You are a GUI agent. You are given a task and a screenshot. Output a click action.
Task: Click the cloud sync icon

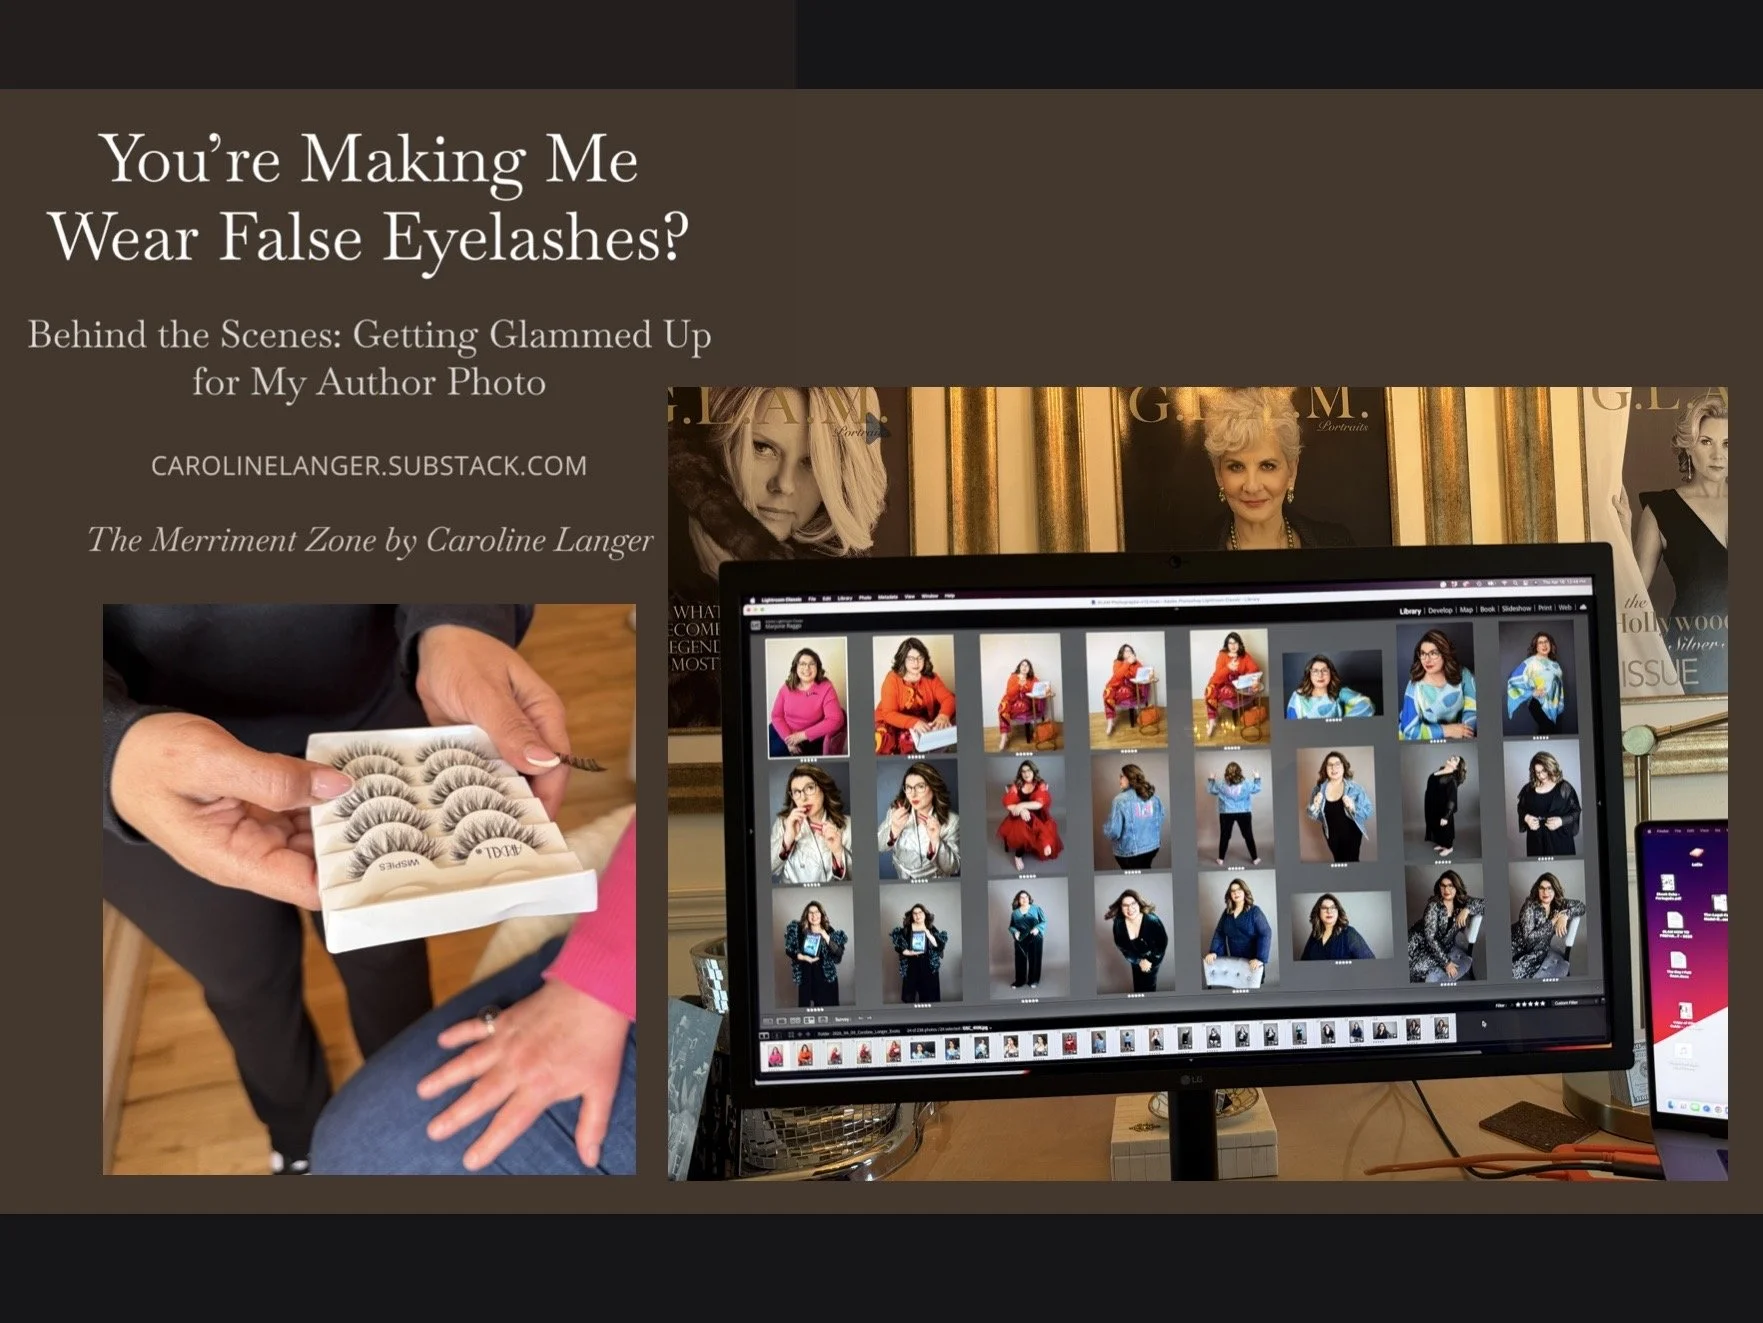coord(1583,607)
